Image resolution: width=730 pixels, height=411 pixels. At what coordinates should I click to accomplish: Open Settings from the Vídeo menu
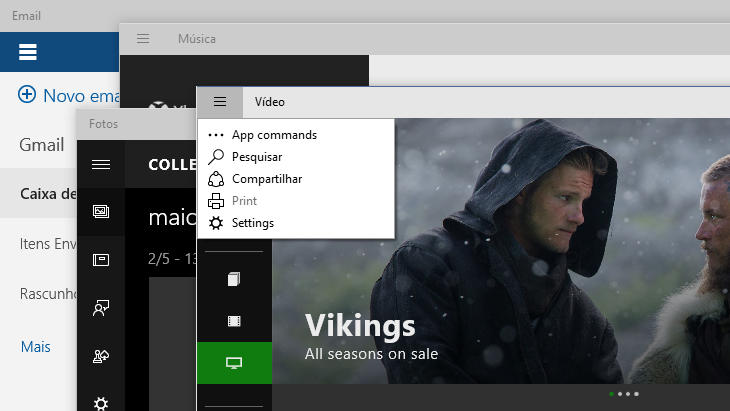coord(252,223)
